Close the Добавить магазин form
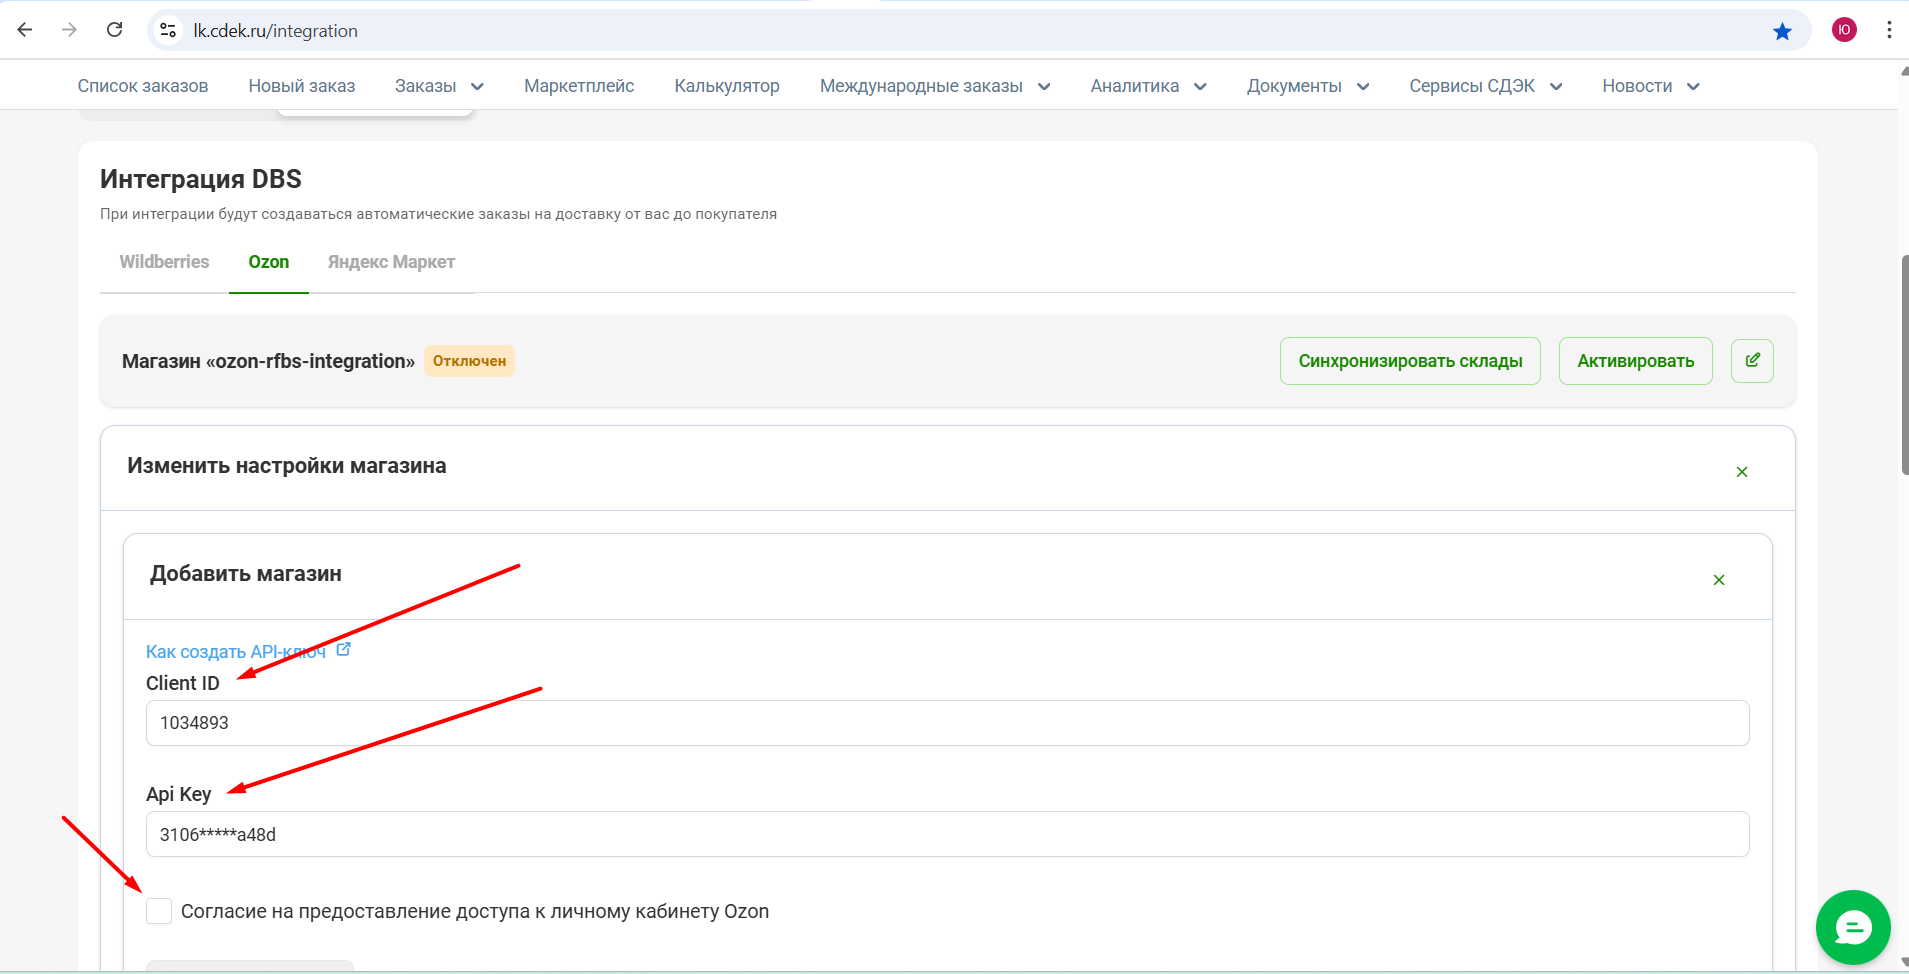 pyautogui.click(x=1718, y=580)
